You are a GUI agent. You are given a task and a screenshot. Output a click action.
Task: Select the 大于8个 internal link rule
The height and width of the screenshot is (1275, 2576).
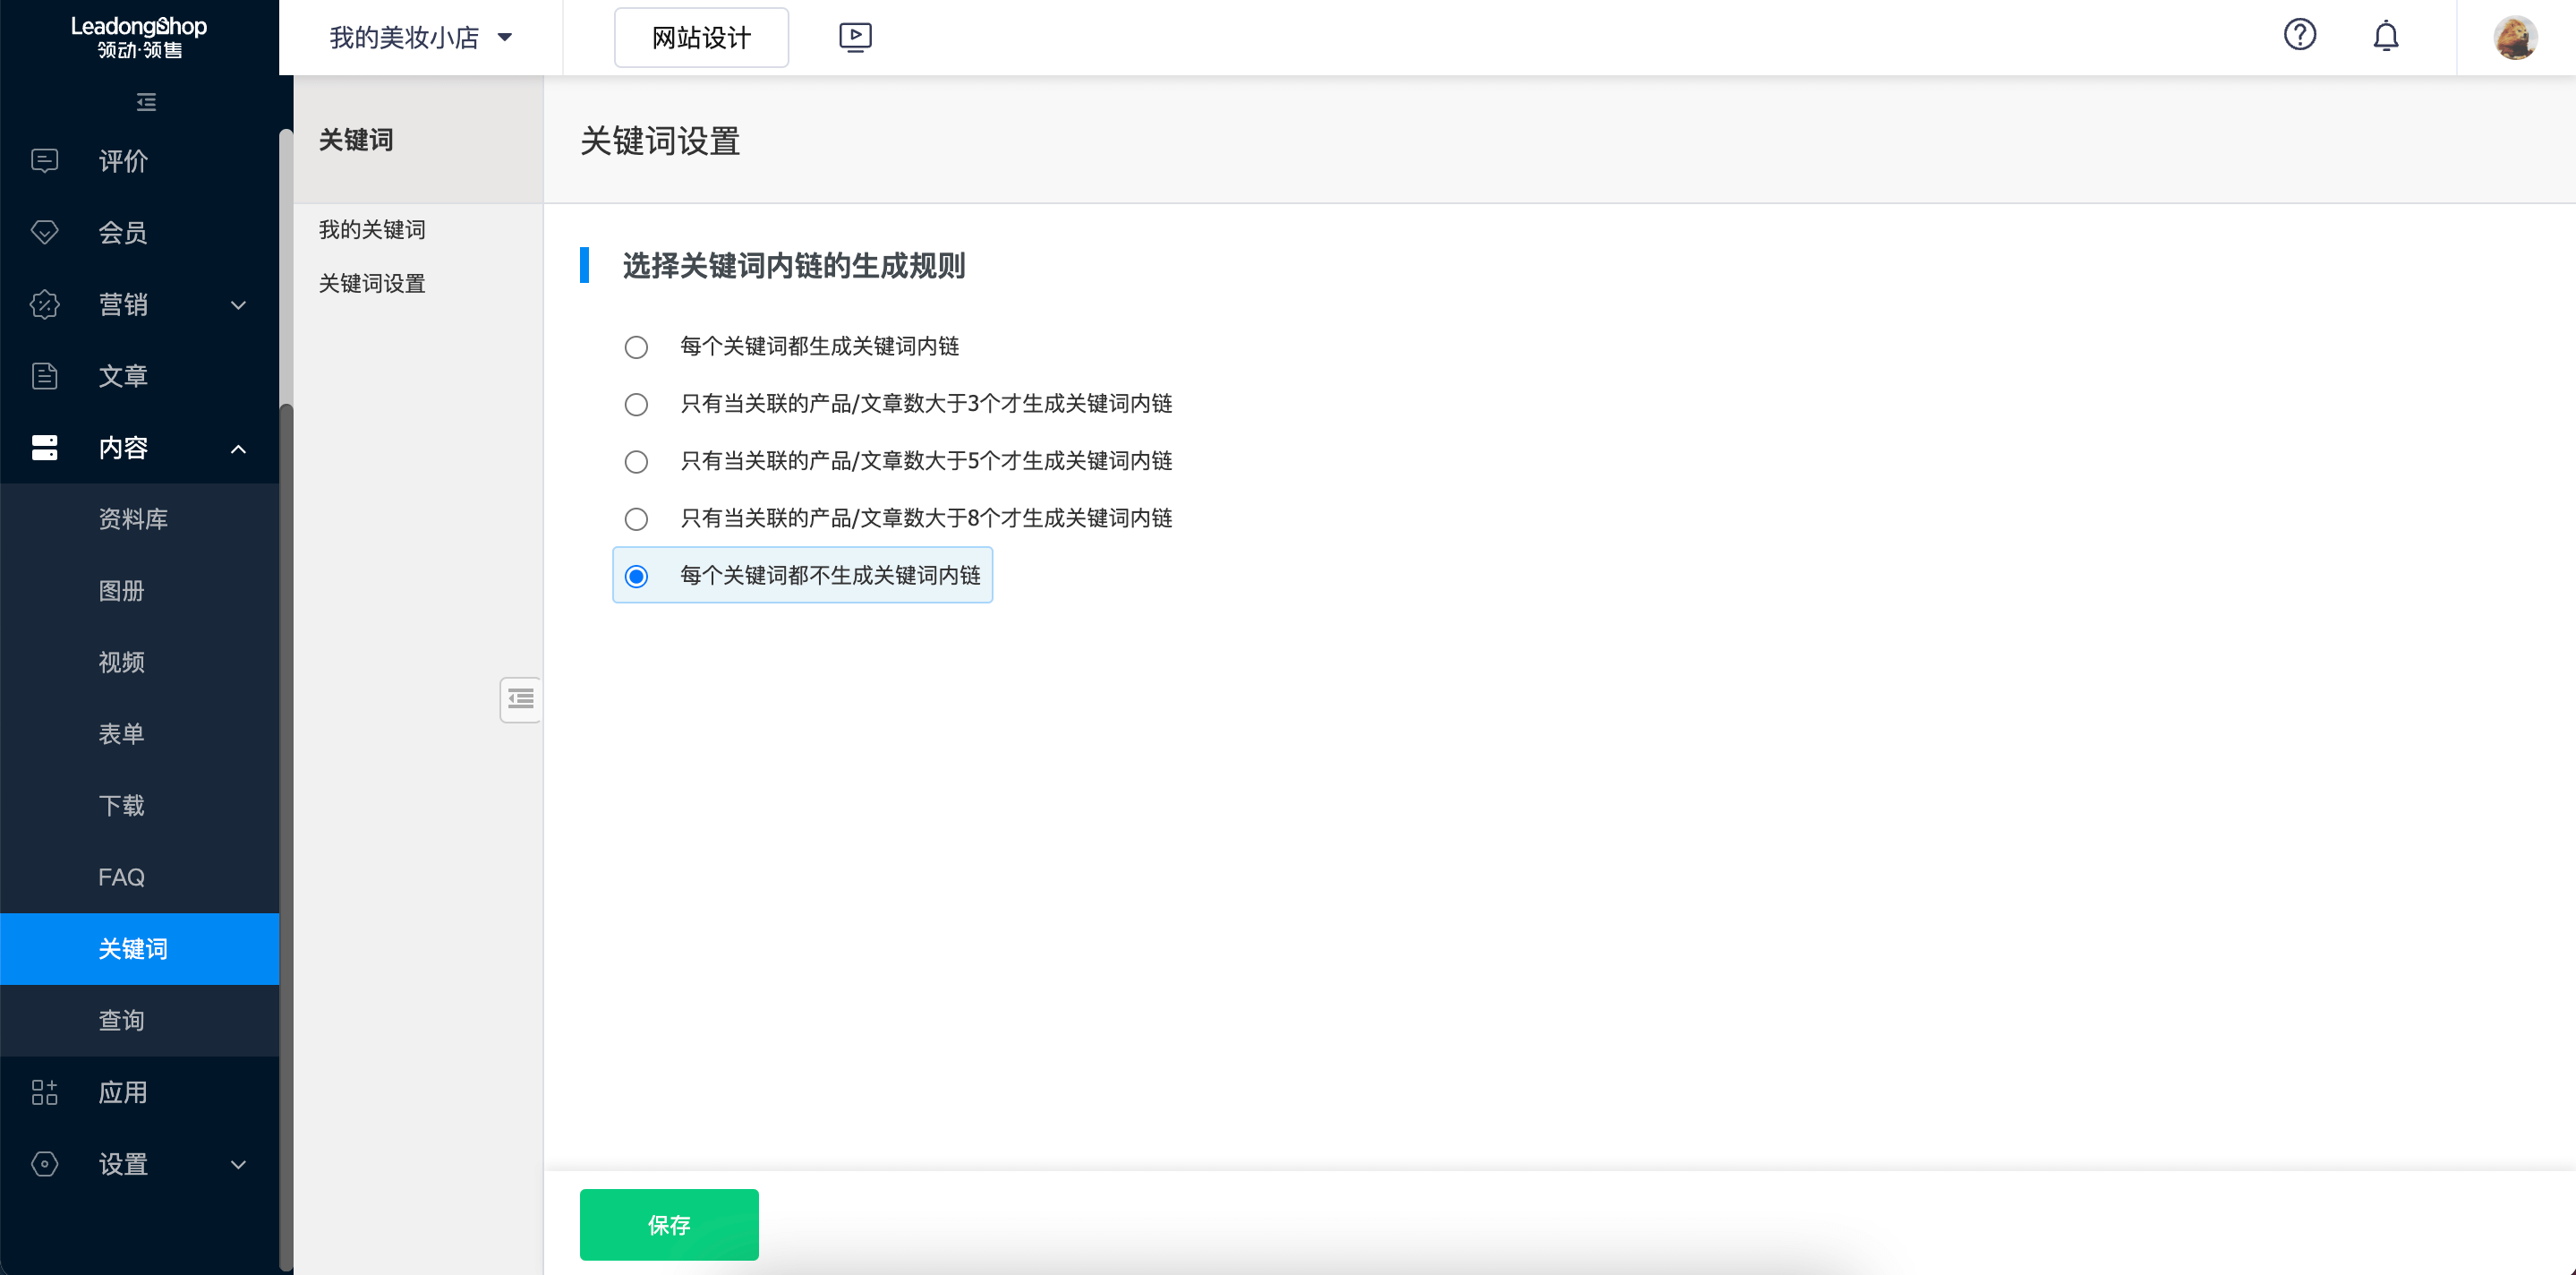click(x=637, y=518)
